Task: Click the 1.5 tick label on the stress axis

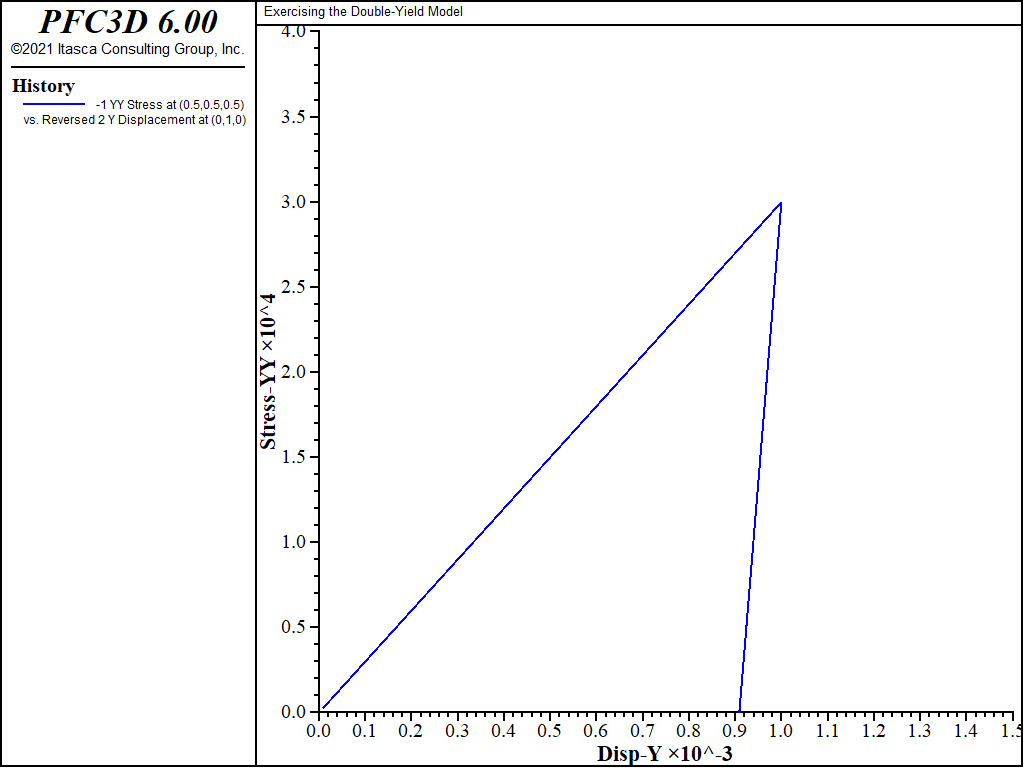Action: 292,457
